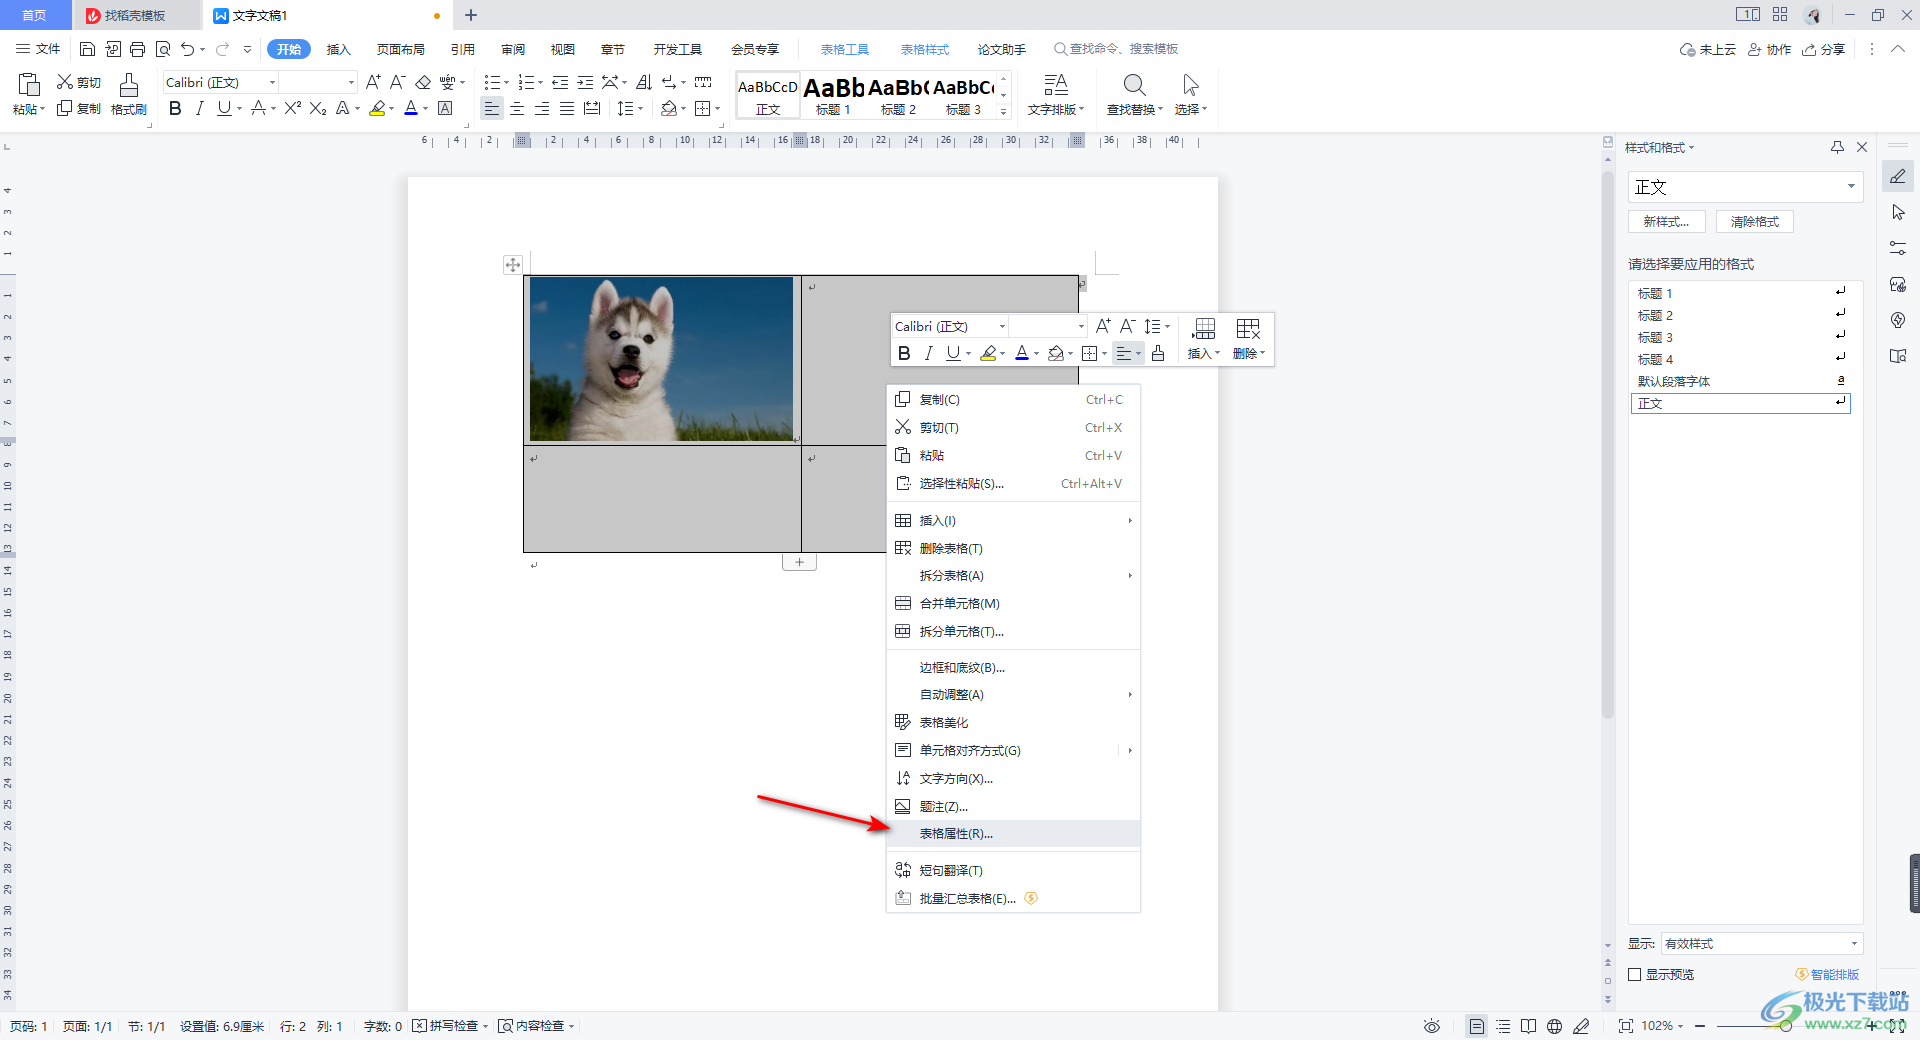
Task: Select Table Properties in context menu
Action: coord(1013,833)
